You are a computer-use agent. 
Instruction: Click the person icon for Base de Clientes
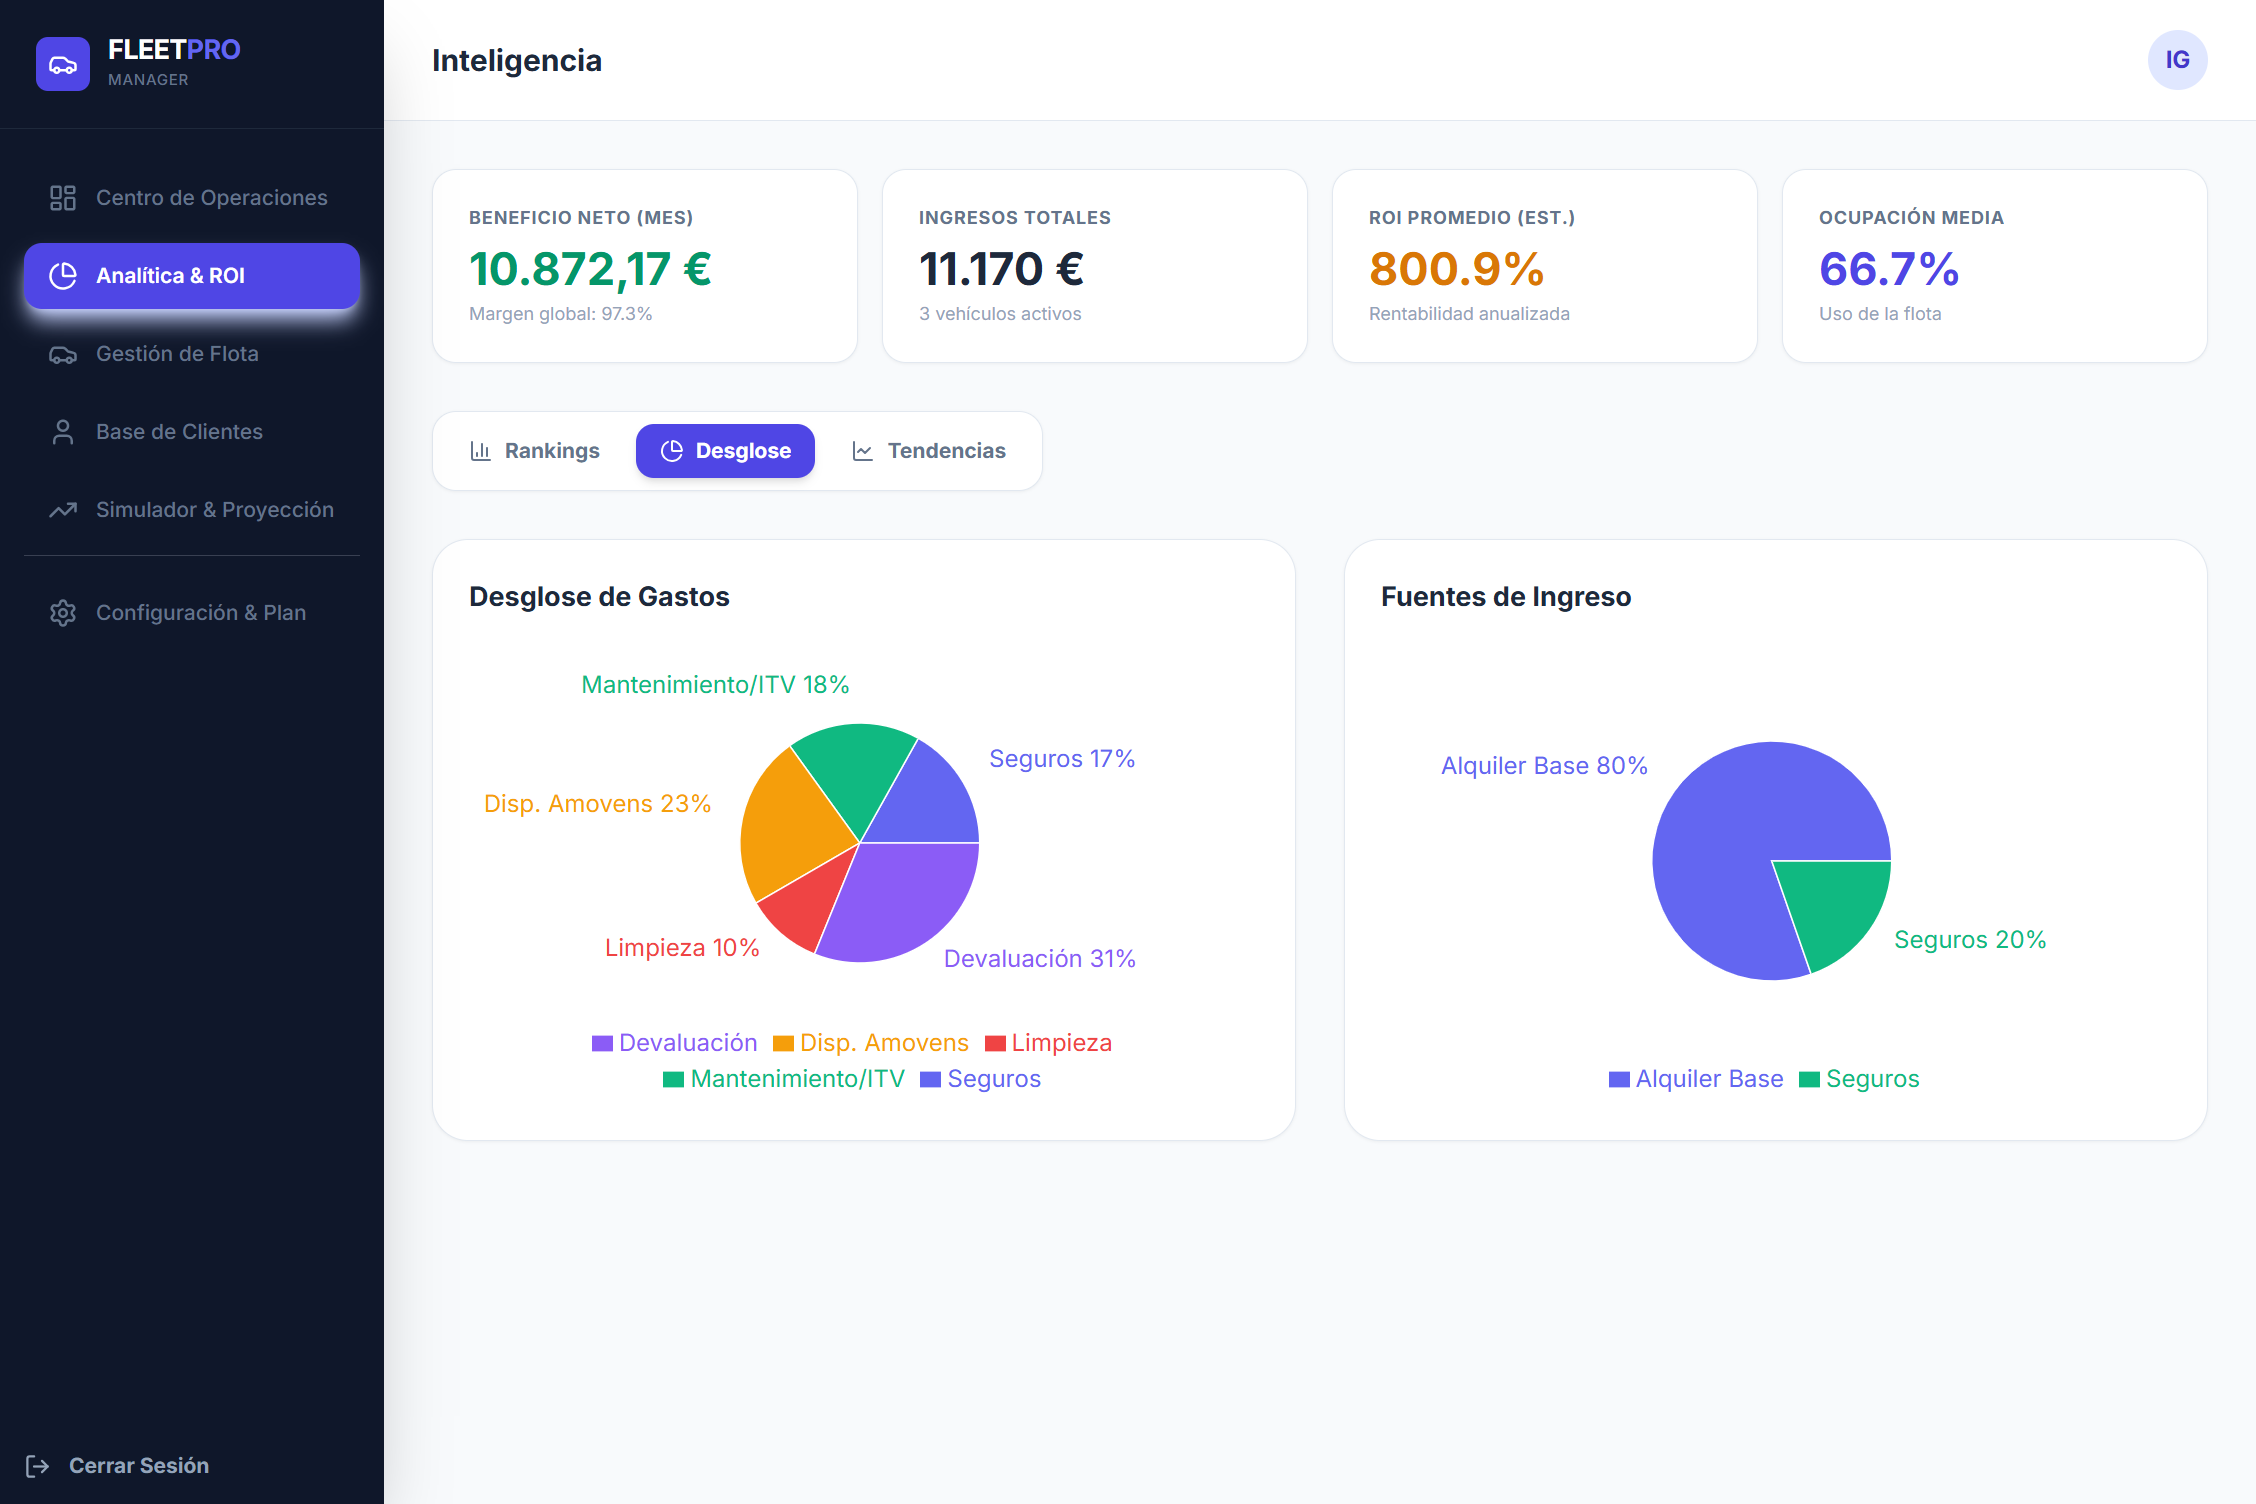[x=62, y=431]
